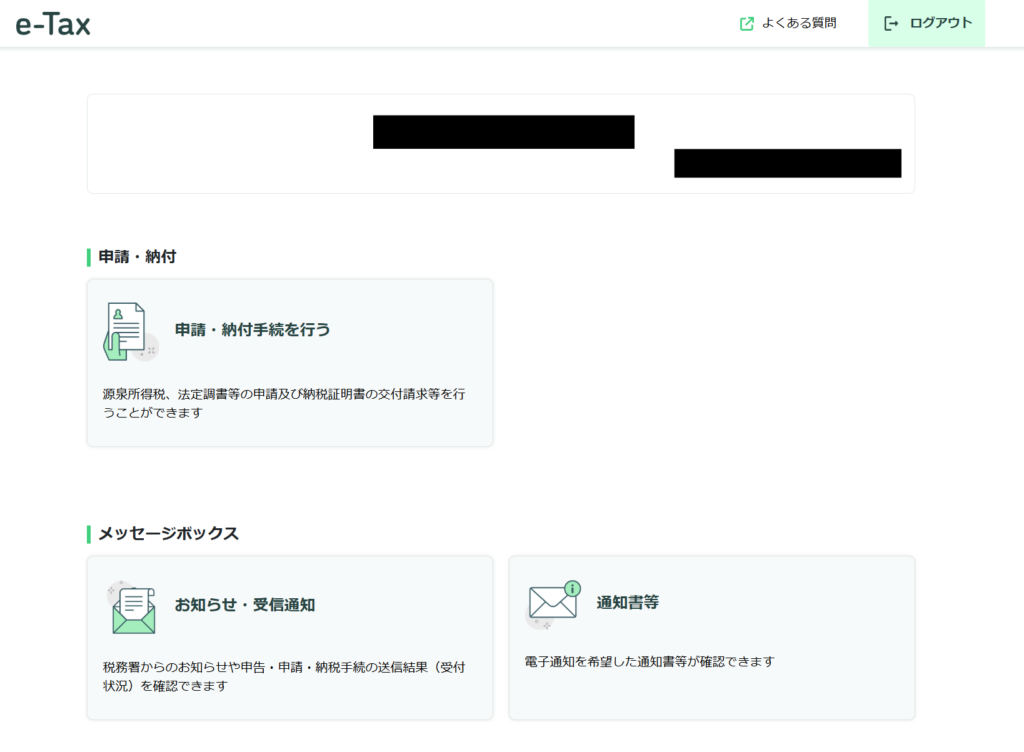The image size is (1024, 752).
Task: Click the description text starting 税務署からのお知らせ
Action: [283, 676]
